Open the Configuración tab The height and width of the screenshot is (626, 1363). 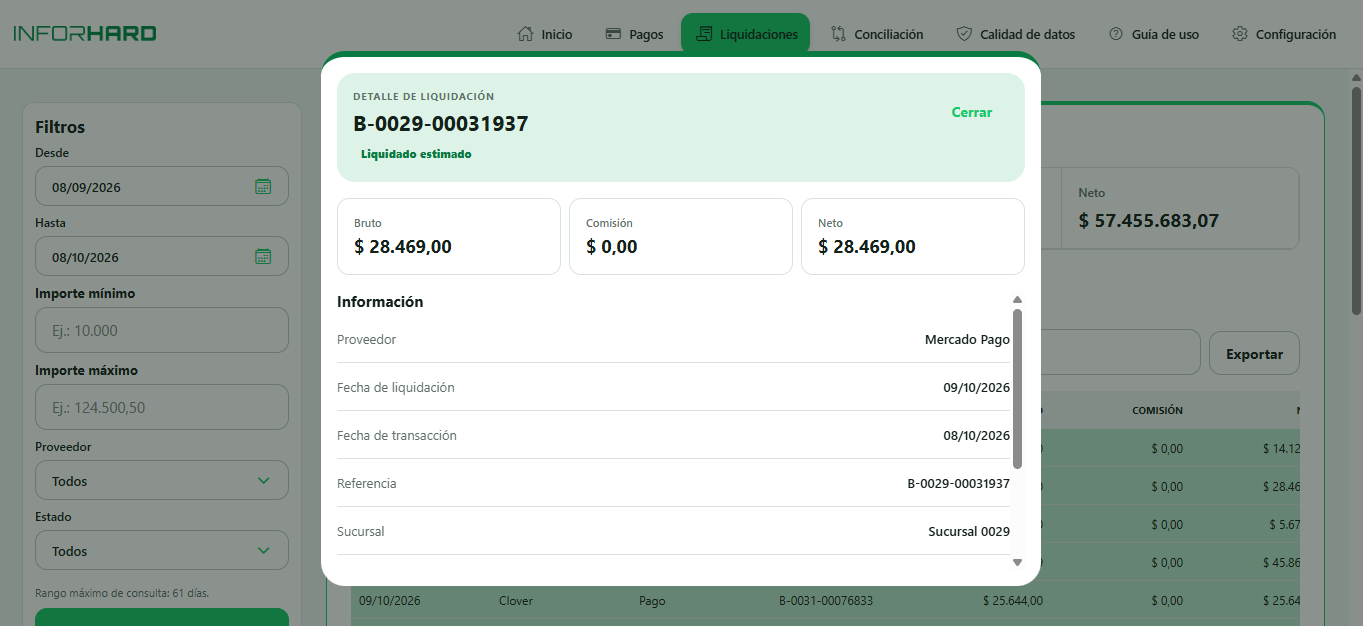1284,34
